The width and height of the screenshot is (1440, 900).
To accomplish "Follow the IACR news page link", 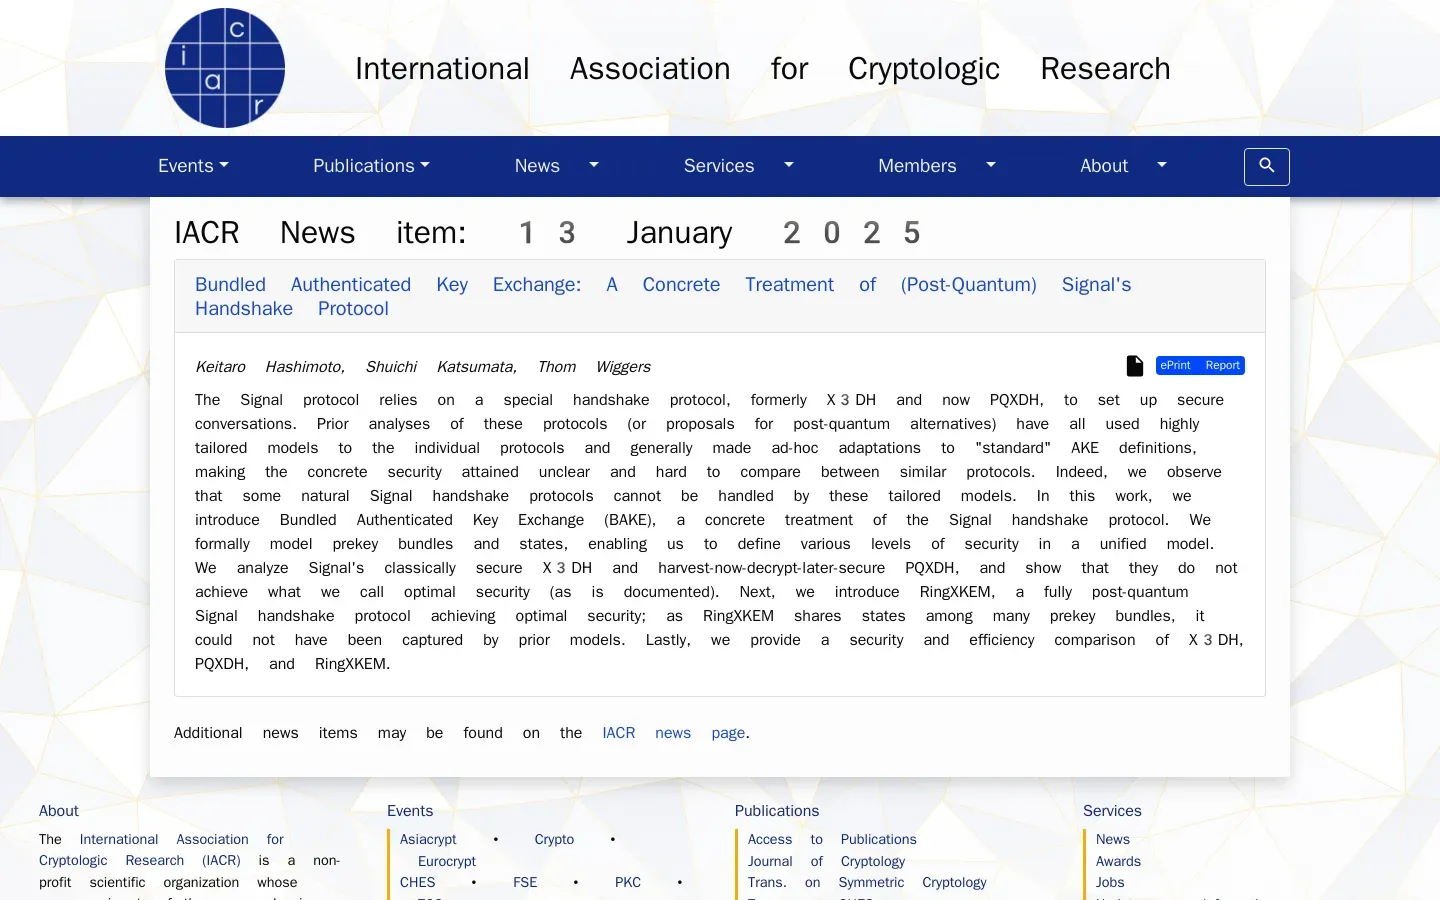I will [x=674, y=733].
